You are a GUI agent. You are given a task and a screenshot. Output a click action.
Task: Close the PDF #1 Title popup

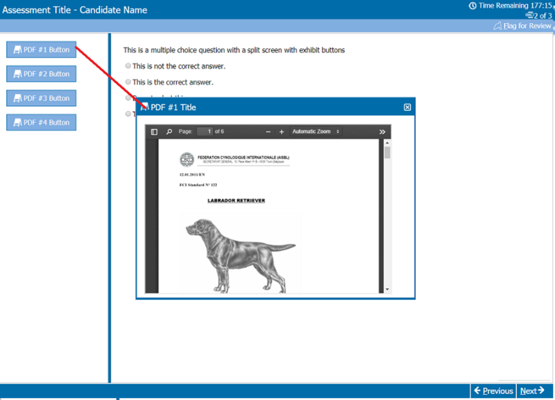(x=407, y=107)
